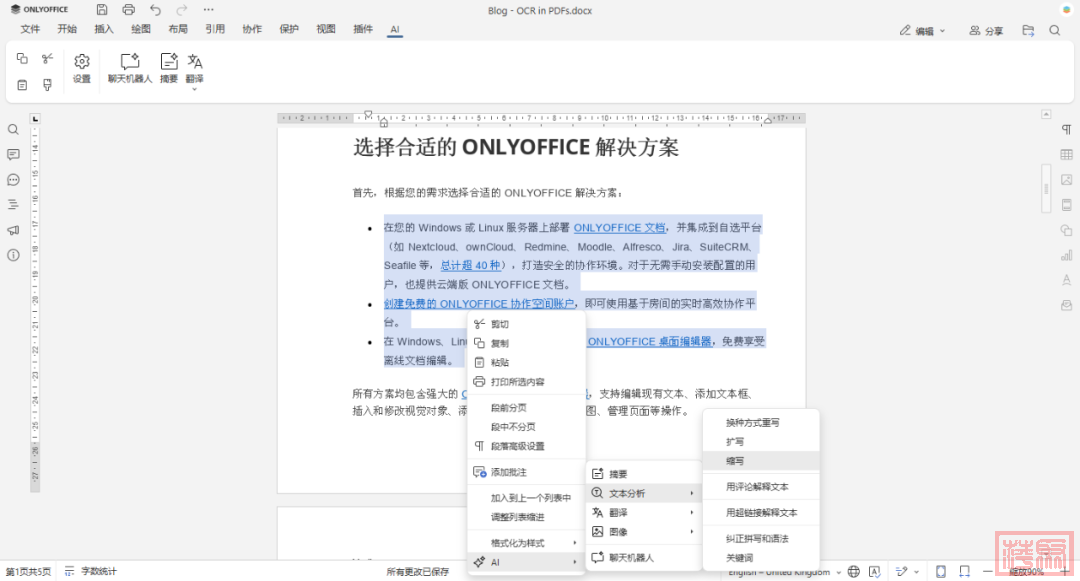The height and width of the screenshot is (581, 1080).
Task: Click the vertical scrollbar thumb
Action: 1046,188
